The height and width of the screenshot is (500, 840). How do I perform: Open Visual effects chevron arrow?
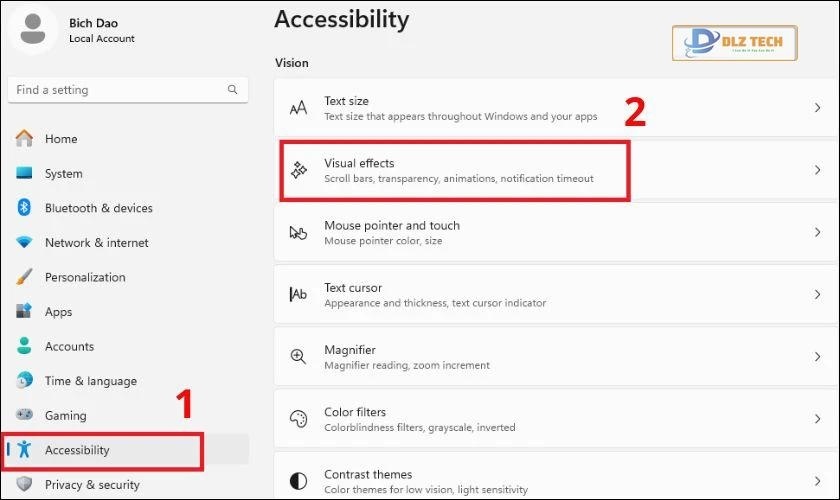[817, 170]
